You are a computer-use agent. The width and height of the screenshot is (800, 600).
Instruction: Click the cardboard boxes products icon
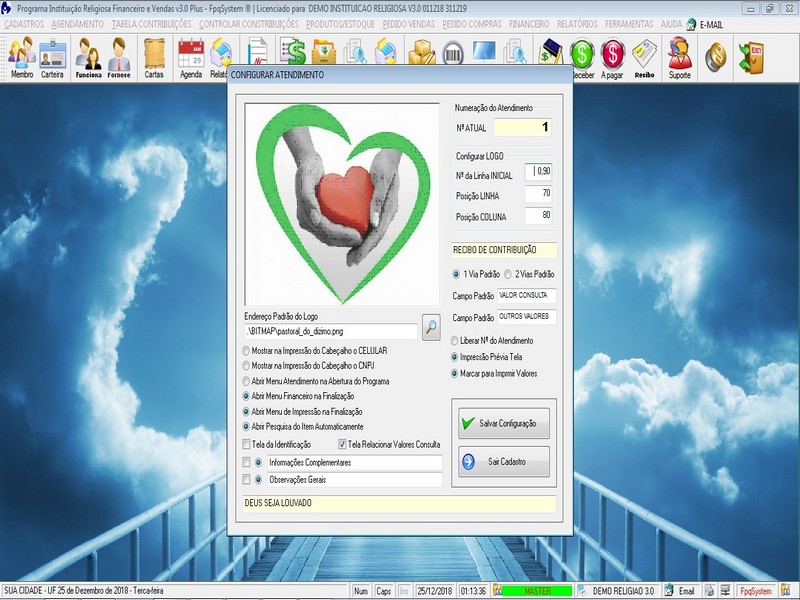pyautogui.click(x=421, y=51)
